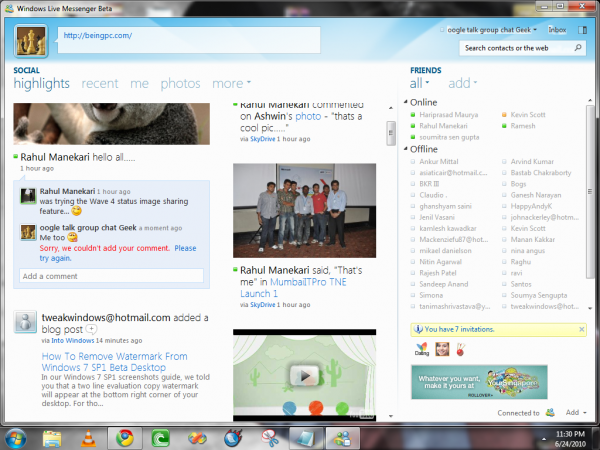This screenshot has width=600, height=450.
Task: Click Rahul Manekari's comment avatar
Action: coord(28,196)
